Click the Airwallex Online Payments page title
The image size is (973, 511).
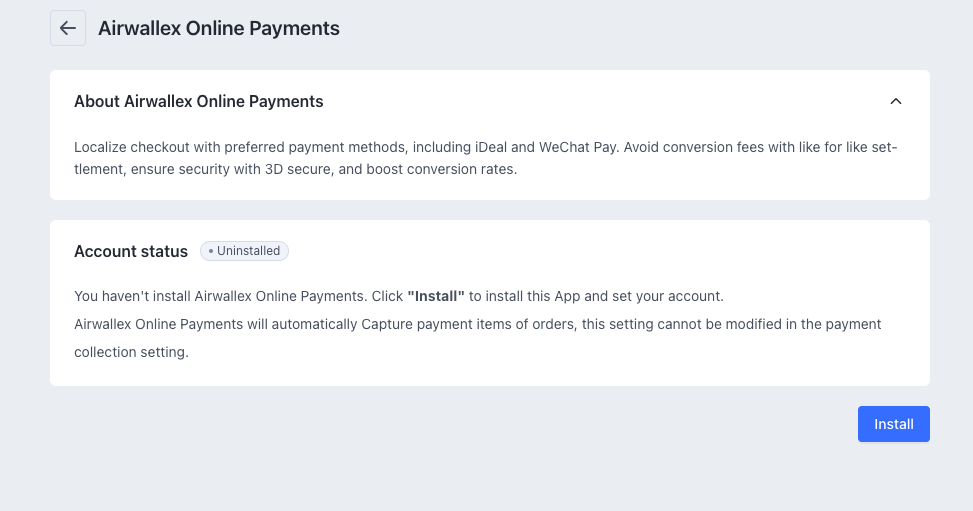tap(218, 29)
